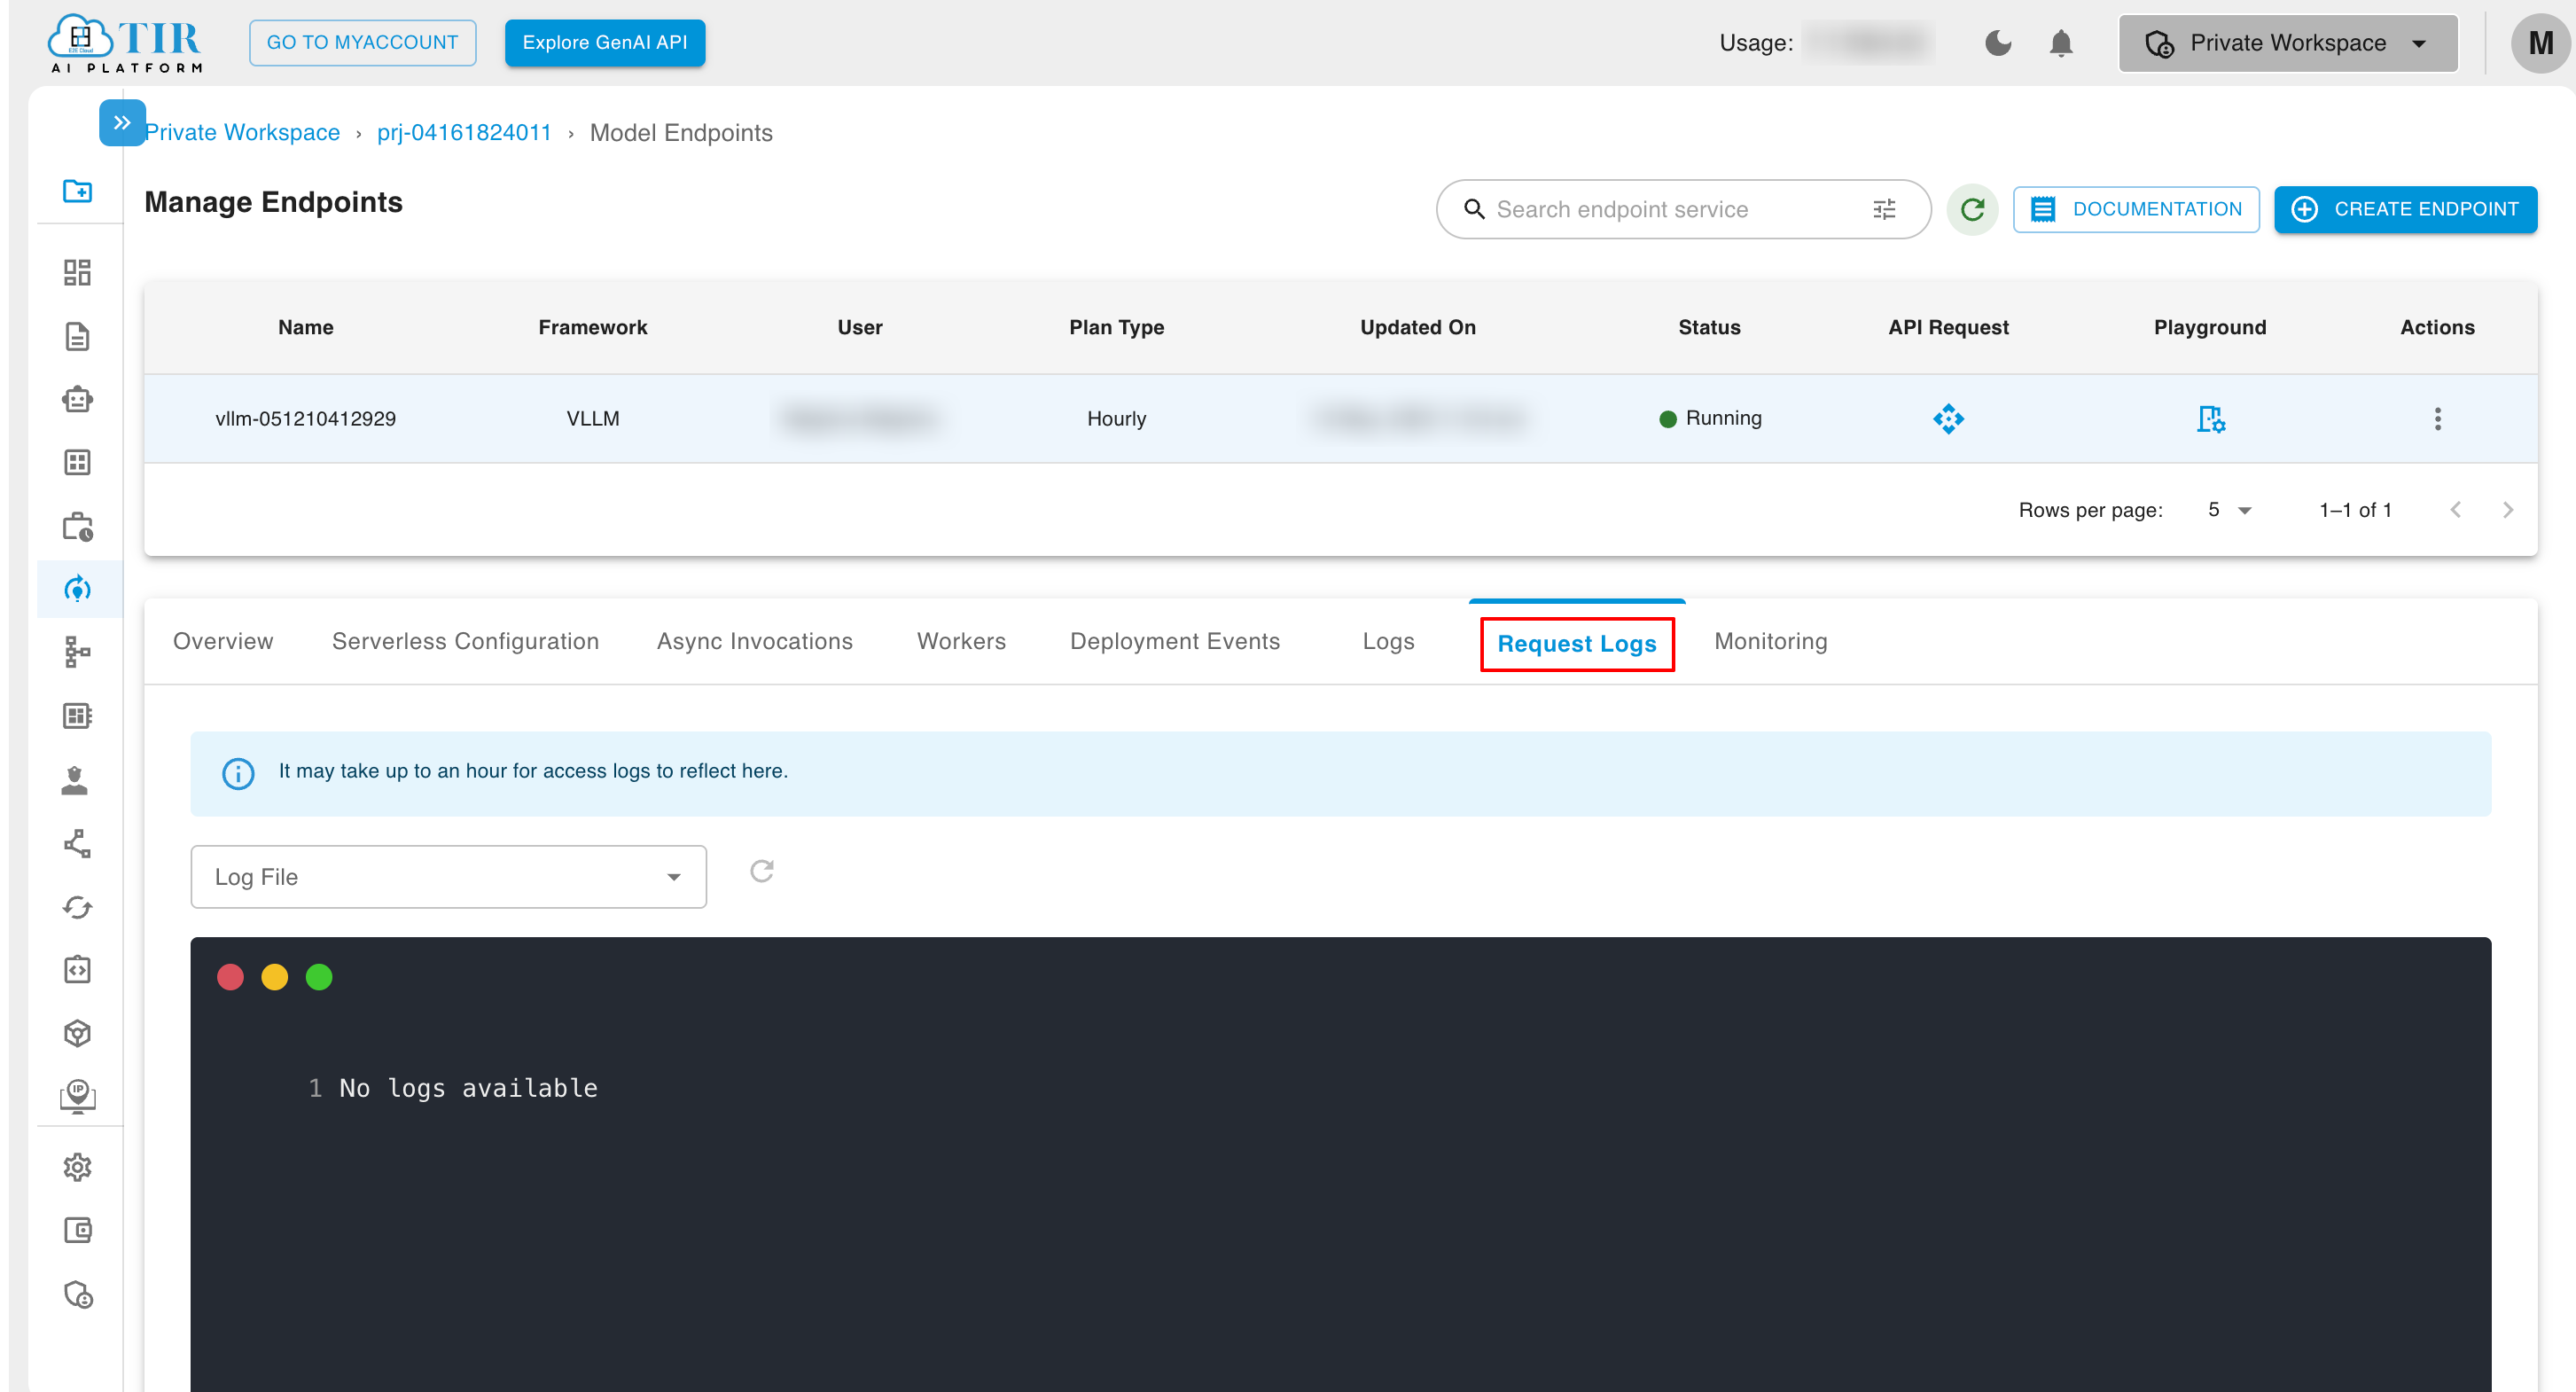Select the highlighted model endpoints sidebar icon
The width and height of the screenshot is (2576, 1392).
tap(77, 589)
